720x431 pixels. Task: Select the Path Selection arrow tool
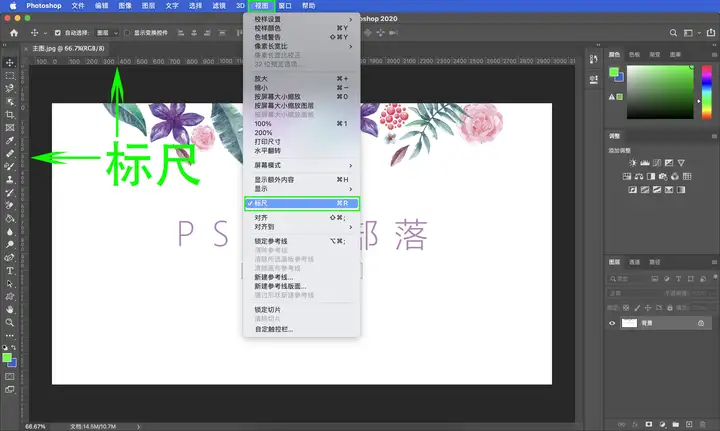[10, 284]
